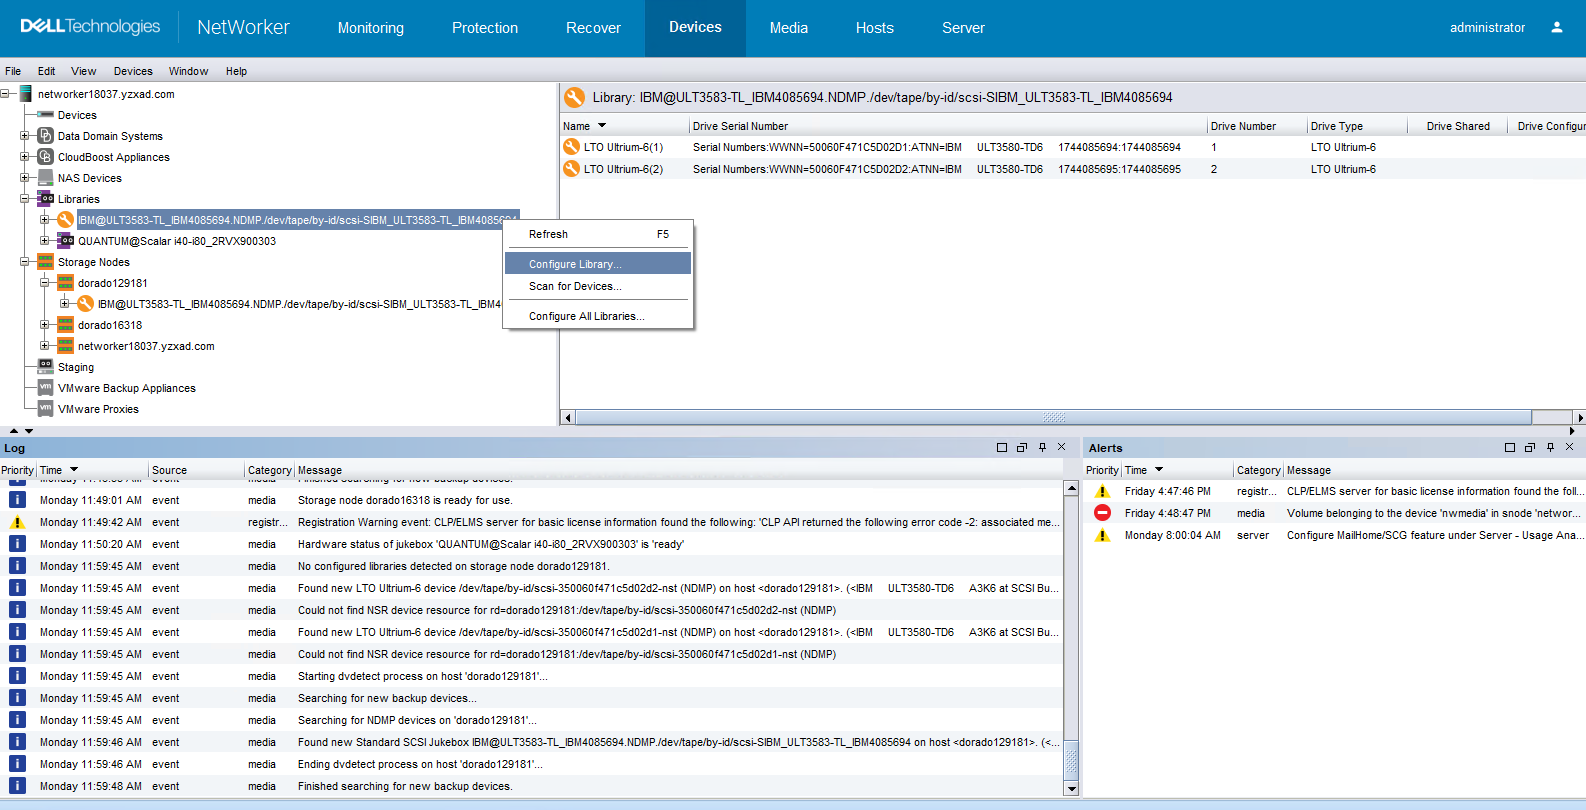Pin the Alerts panel
The width and height of the screenshot is (1586, 810).
(x=1550, y=447)
